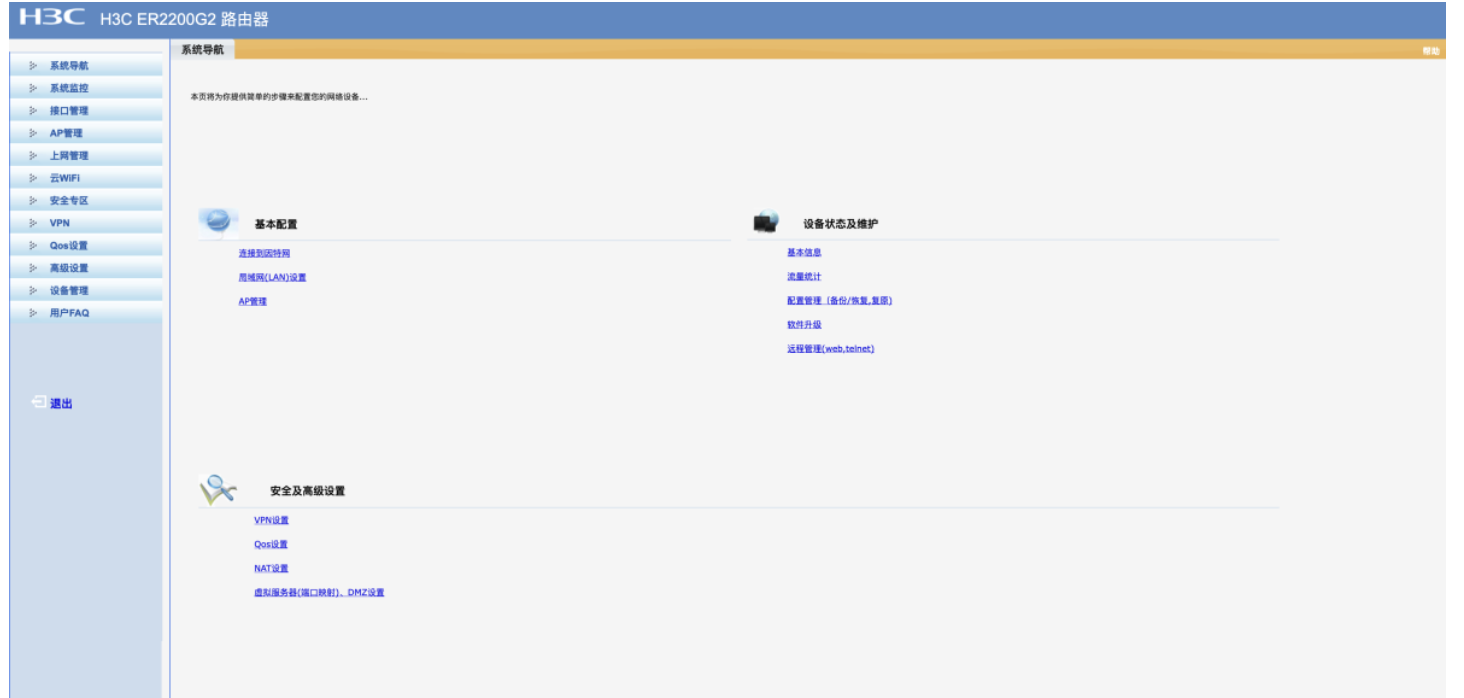1464x698 pixels.
Task: Expand the 系统监控 sidebar arrow
Action: [x=33, y=88]
